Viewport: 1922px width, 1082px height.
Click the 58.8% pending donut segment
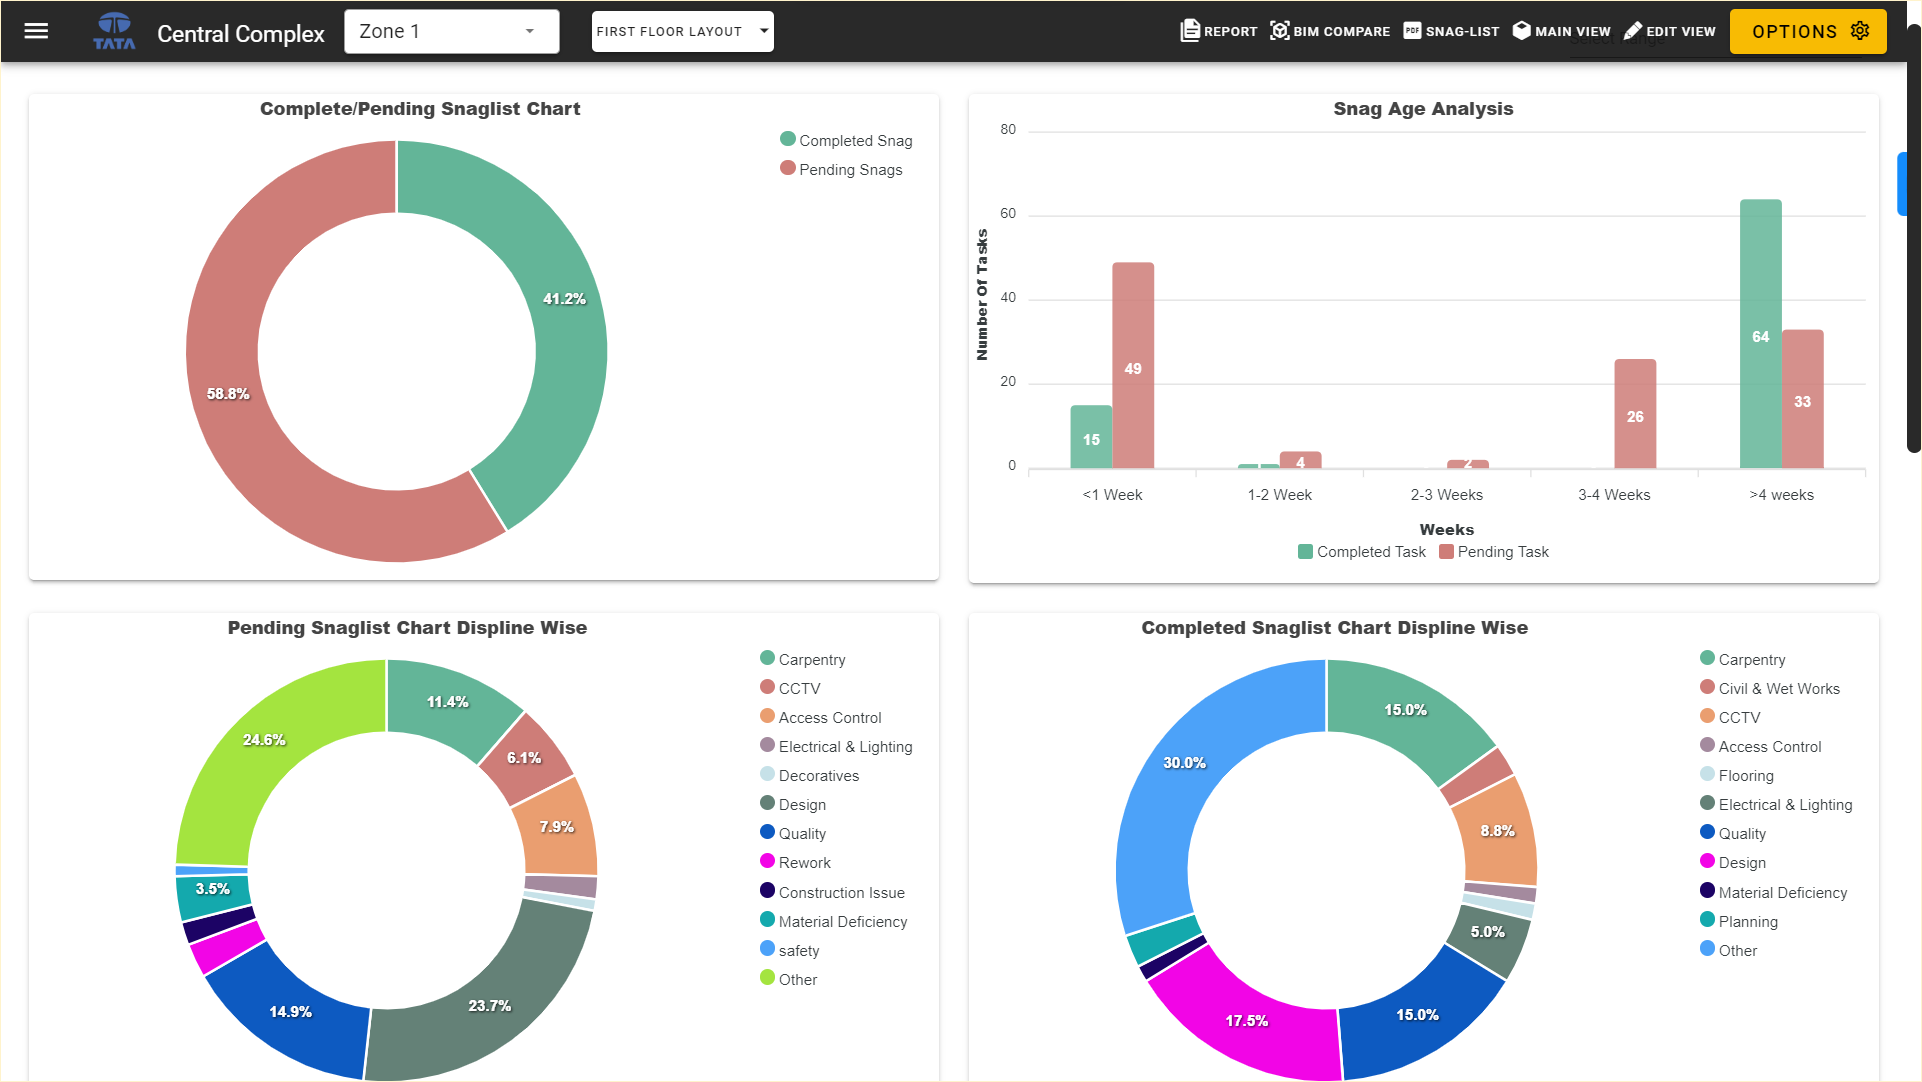pyautogui.click(x=228, y=395)
